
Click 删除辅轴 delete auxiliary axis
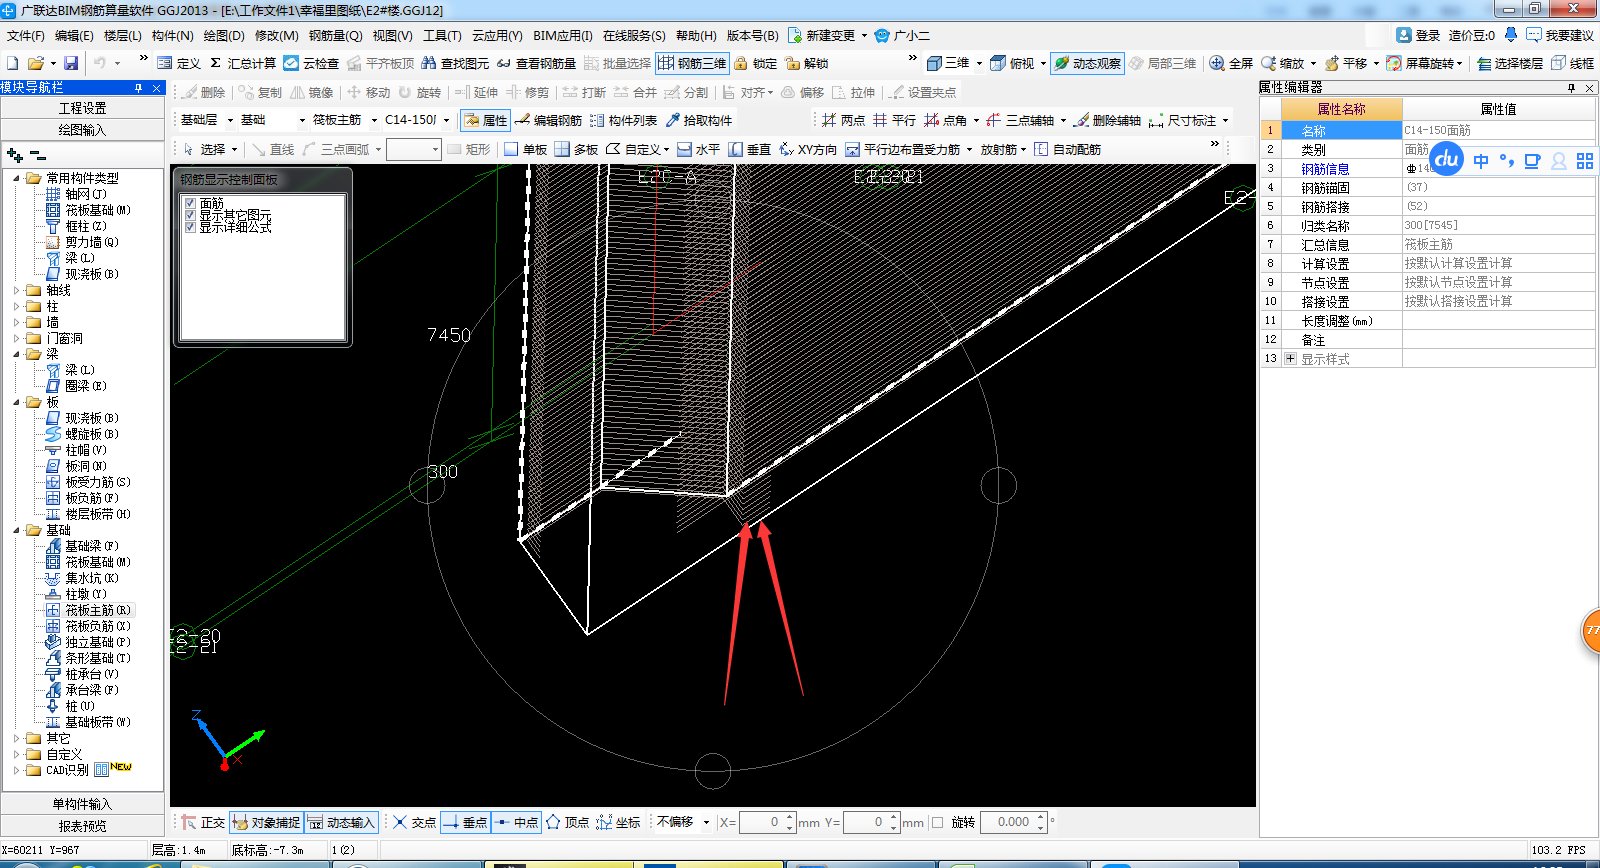(1107, 120)
